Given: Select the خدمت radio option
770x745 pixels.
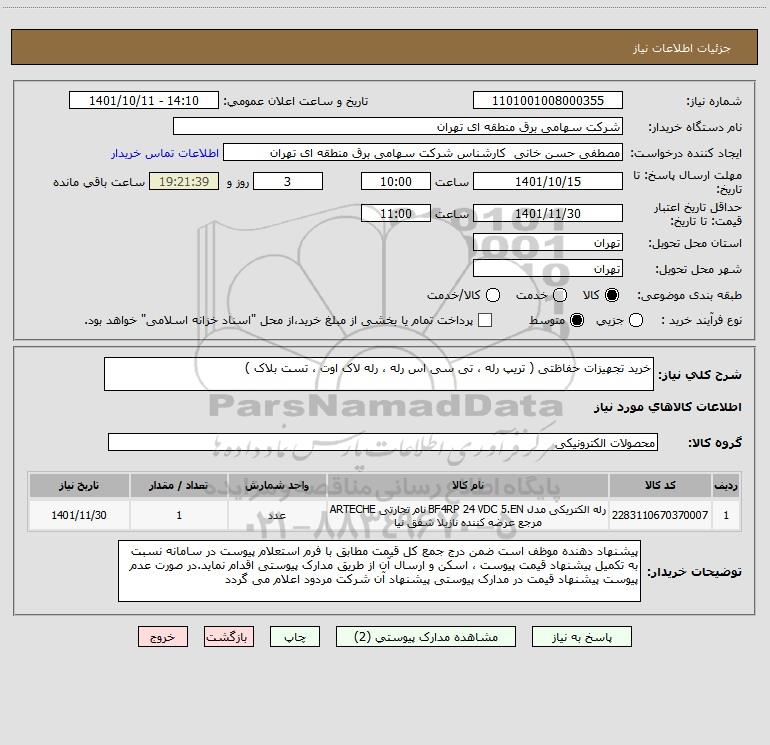Looking at the screenshot, I should pyautogui.click(x=560, y=295).
